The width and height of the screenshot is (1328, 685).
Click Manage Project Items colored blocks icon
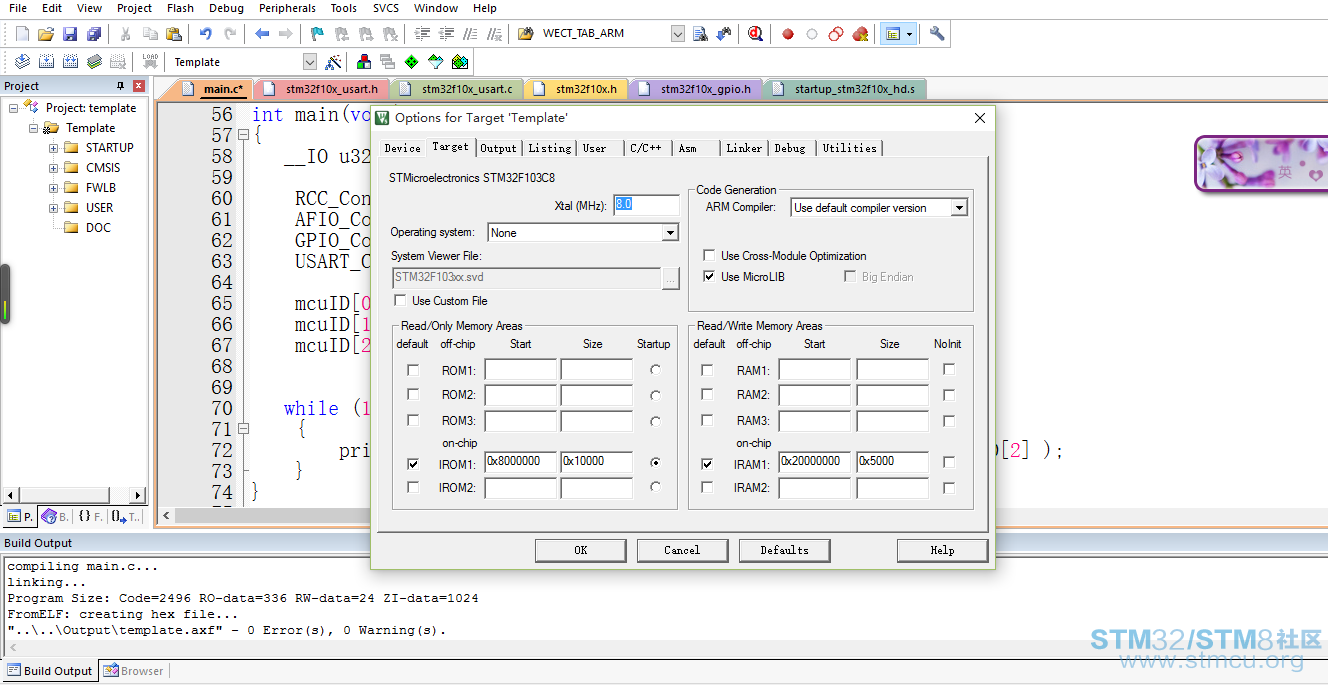click(x=363, y=62)
